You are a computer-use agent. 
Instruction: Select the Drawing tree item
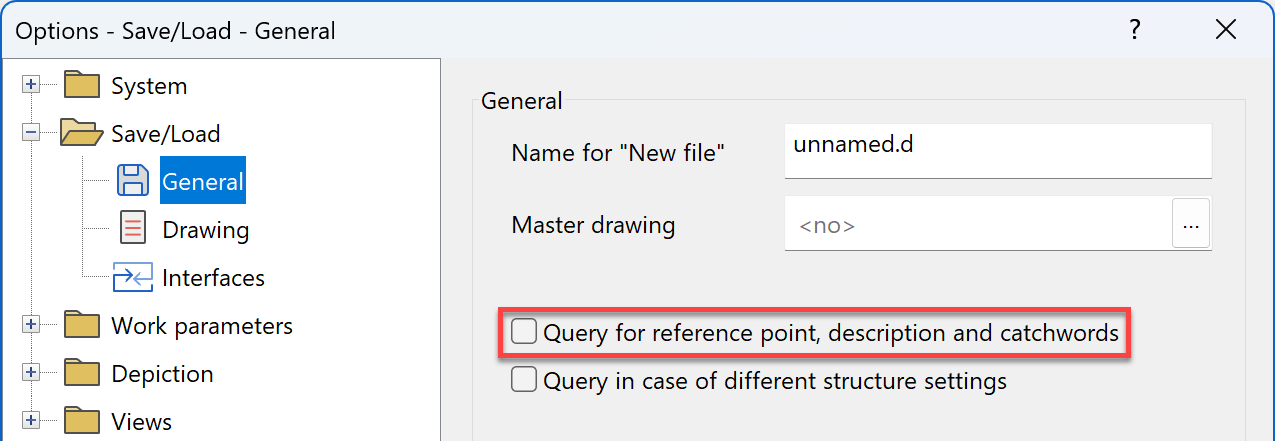pos(205,230)
